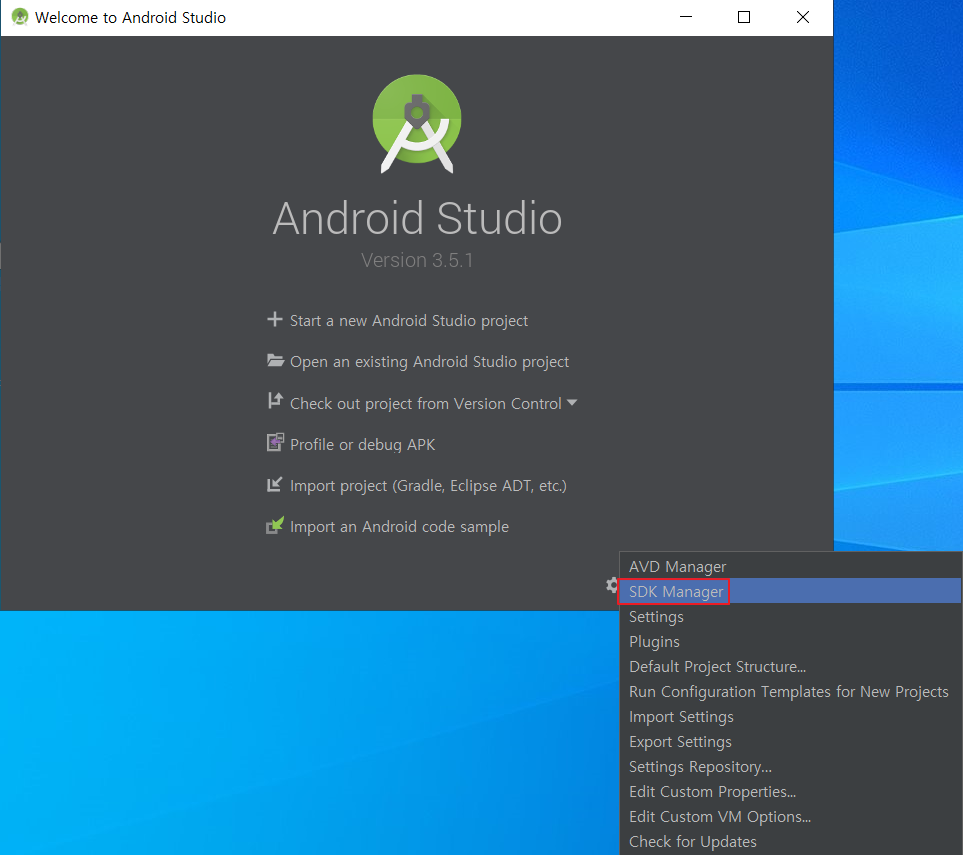963x855 pixels.
Task: Click the plus icon for new project
Action: (x=275, y=319)
